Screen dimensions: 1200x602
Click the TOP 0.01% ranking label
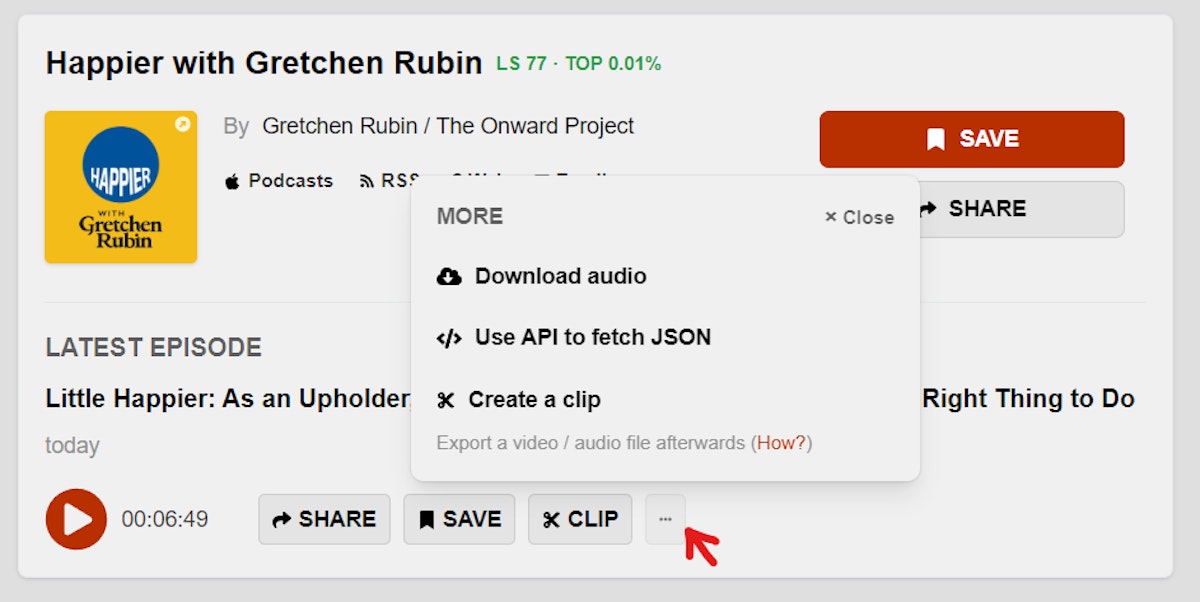(x=613, y=64)
